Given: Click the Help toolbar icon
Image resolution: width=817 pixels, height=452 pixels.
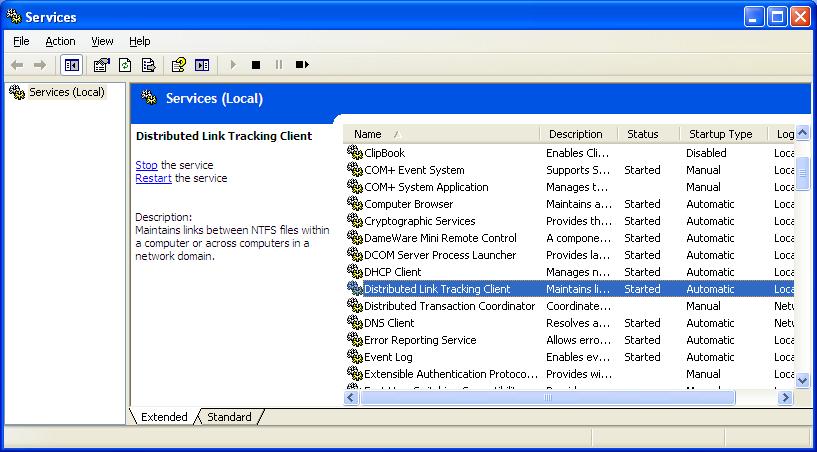Looking at the screenshot, I should pyautogui.click(x=179, y=65).
